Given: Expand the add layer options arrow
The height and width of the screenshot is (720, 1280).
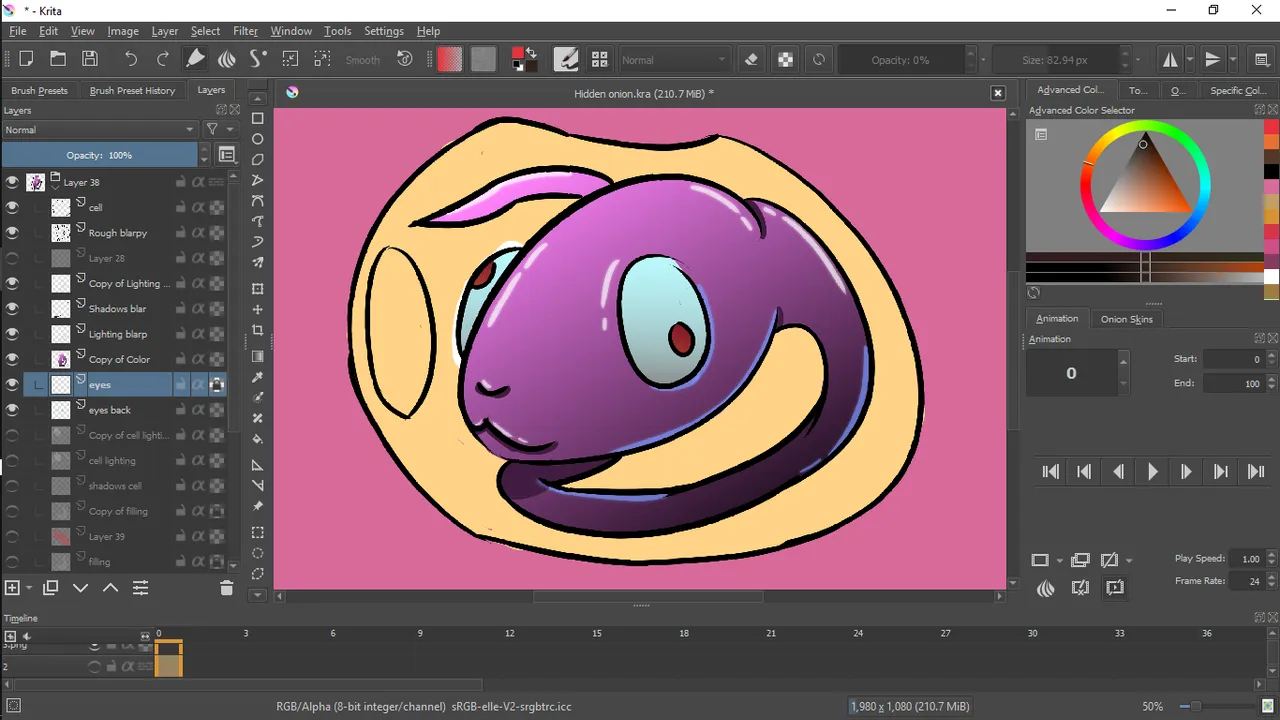Looking at the screenshot, I should [29, 588].
